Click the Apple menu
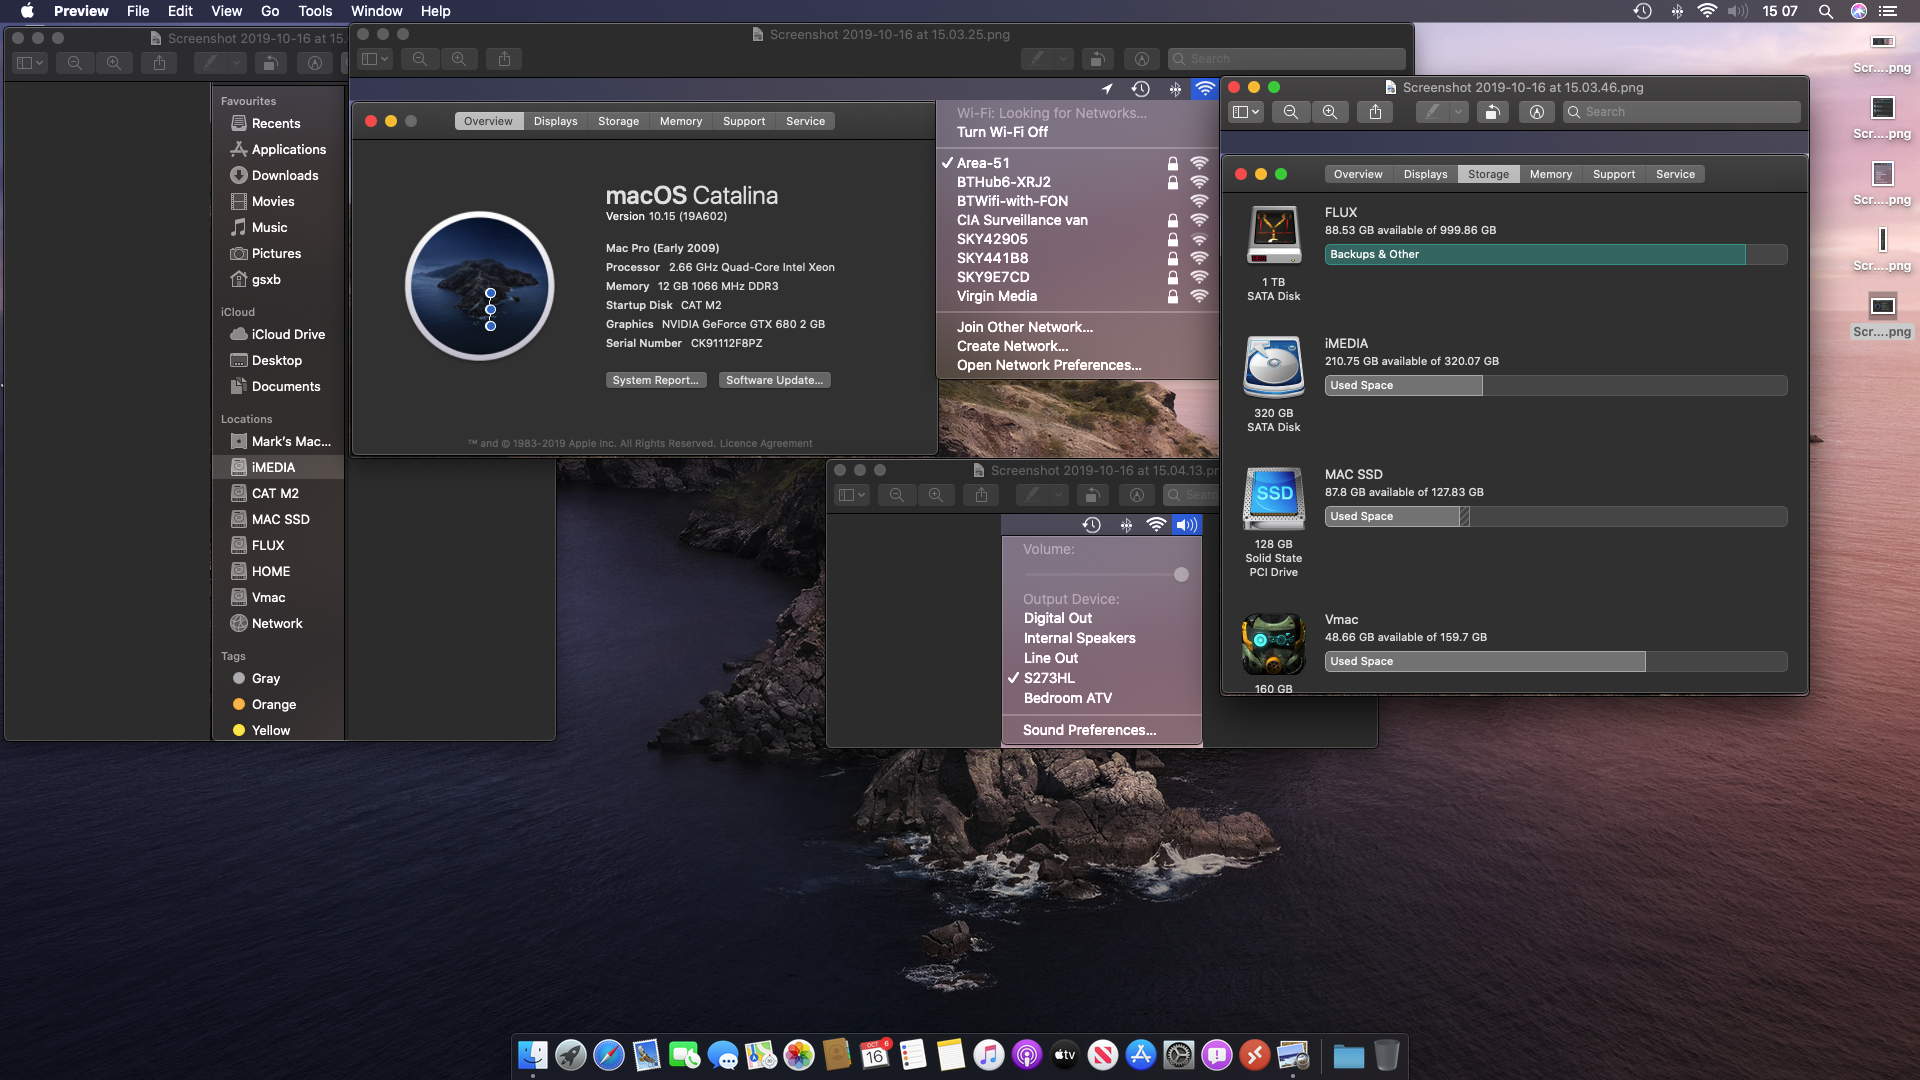 click(x=27, y=11)
